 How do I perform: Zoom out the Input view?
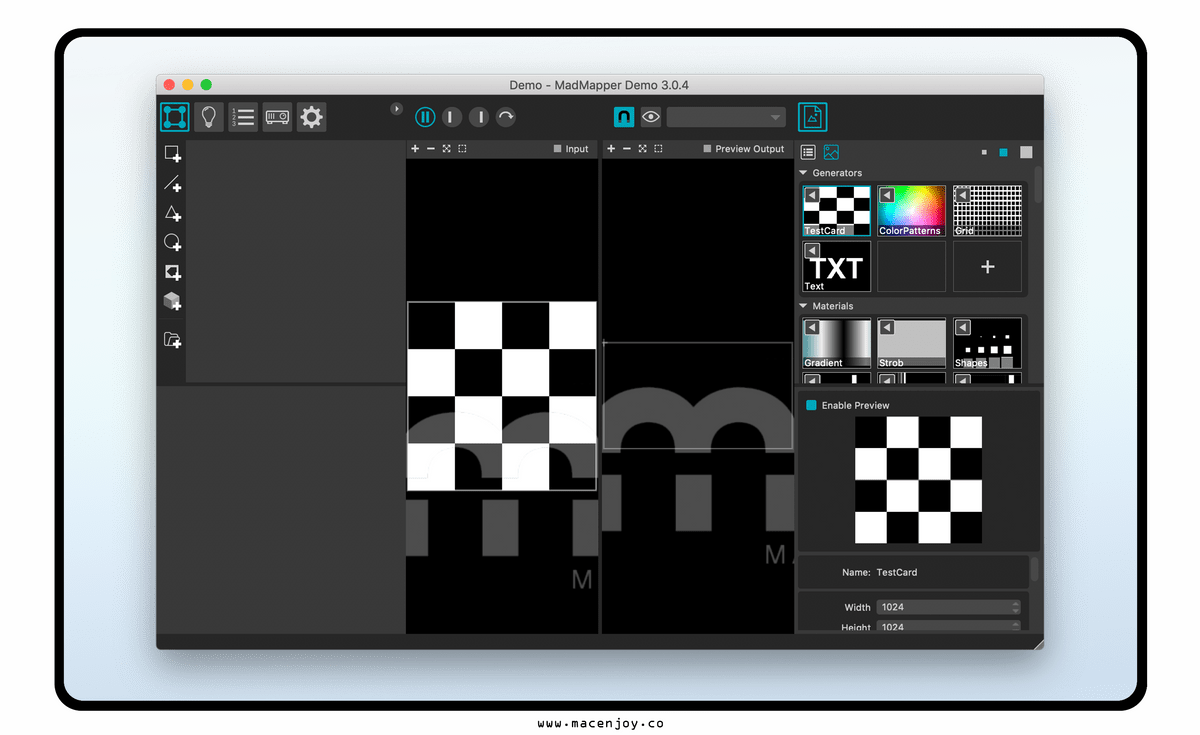[431, 149]
